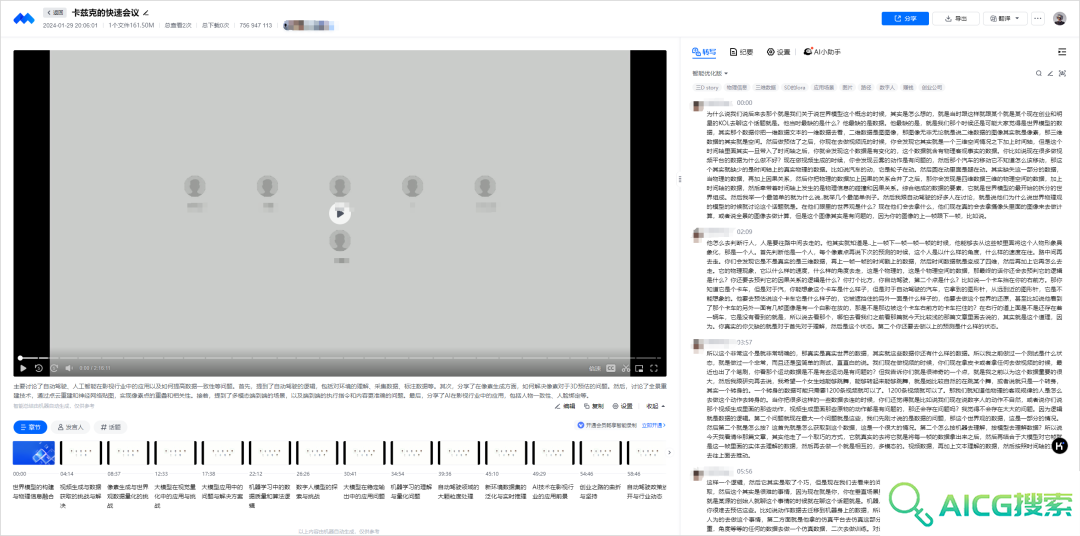Open the user avatar at top right

coord(1059,19)
